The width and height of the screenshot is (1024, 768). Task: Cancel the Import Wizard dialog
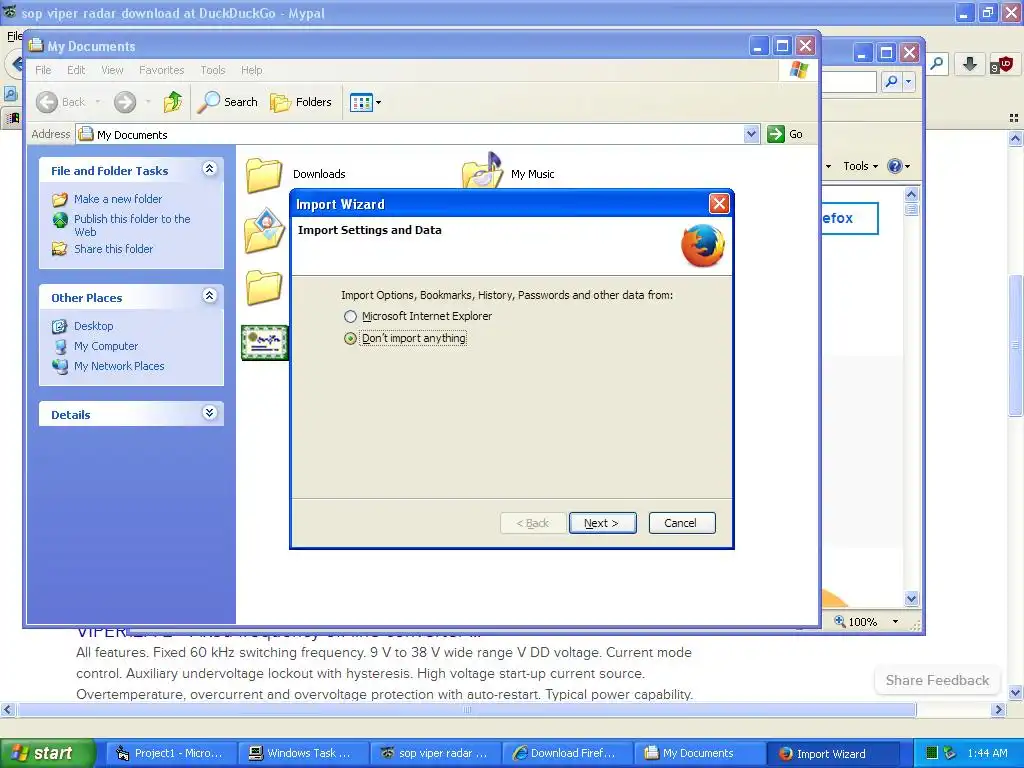tap(681, 523)
